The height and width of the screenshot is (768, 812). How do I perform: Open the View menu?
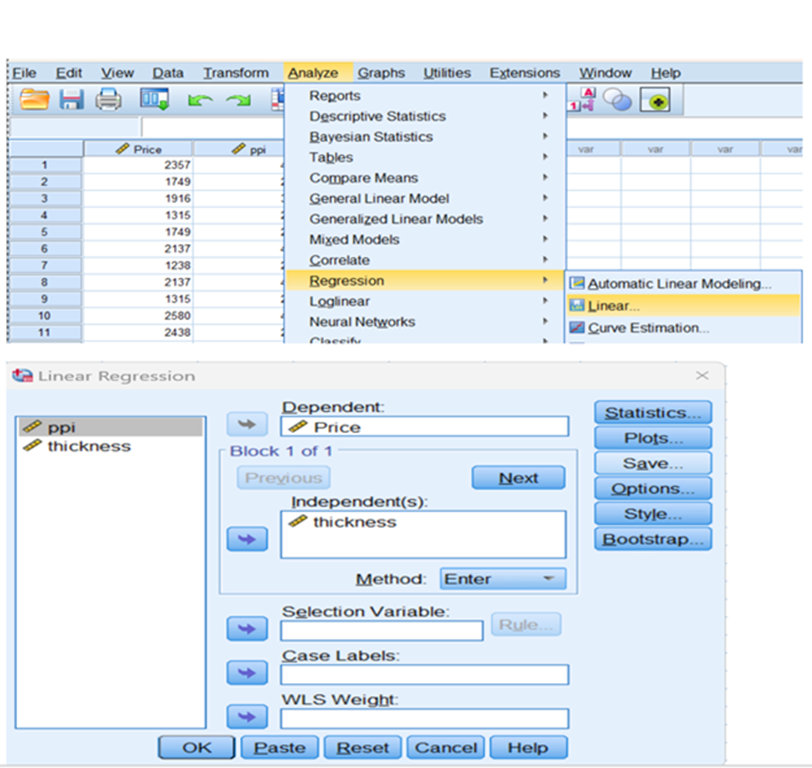(118, 73)
